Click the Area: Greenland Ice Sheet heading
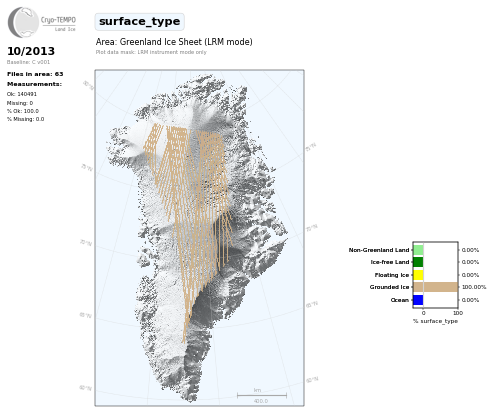492x410 pixels. [x=174, y=42]
